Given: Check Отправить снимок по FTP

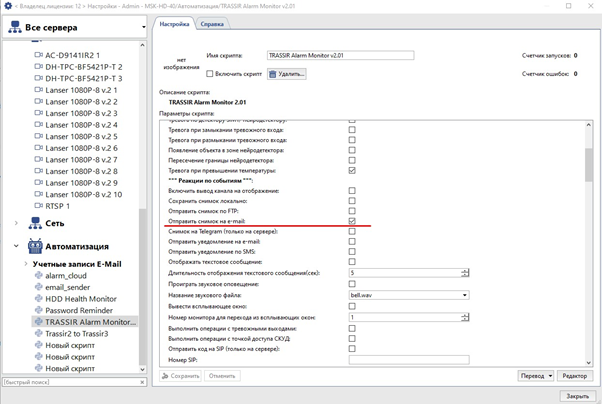Looking at the screenshot, I should click(352, 211).
